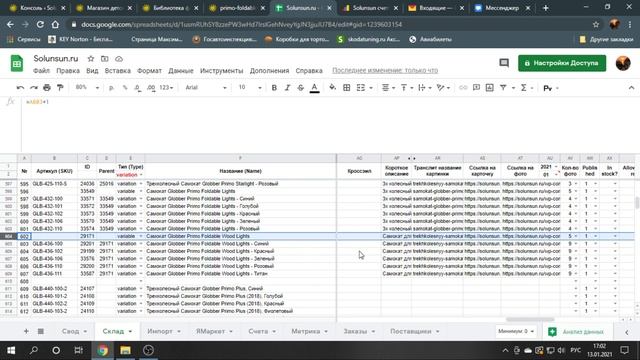The image size is (640, 360).
Task: Click the Merge cells icon
Action: pos(361,88)
